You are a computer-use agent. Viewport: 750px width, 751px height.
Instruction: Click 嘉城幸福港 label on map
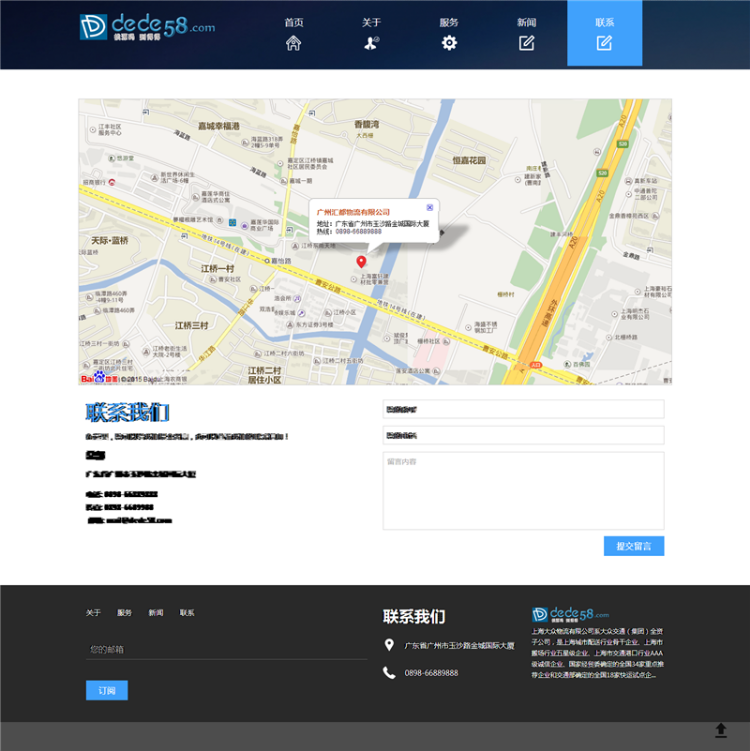click(219, 126)
